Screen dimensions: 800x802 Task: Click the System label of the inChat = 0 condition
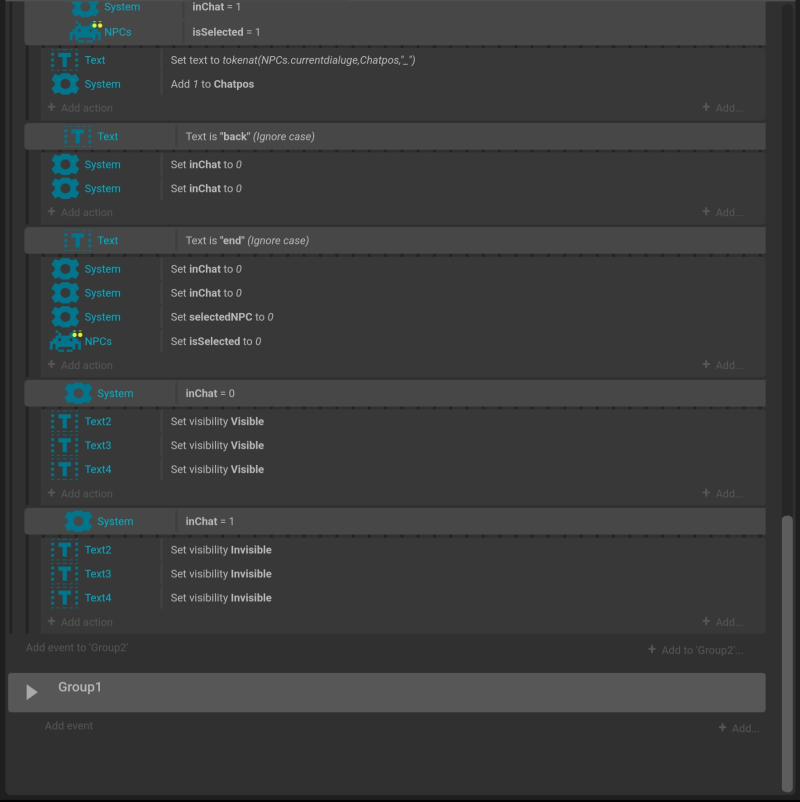coord(115,393)
